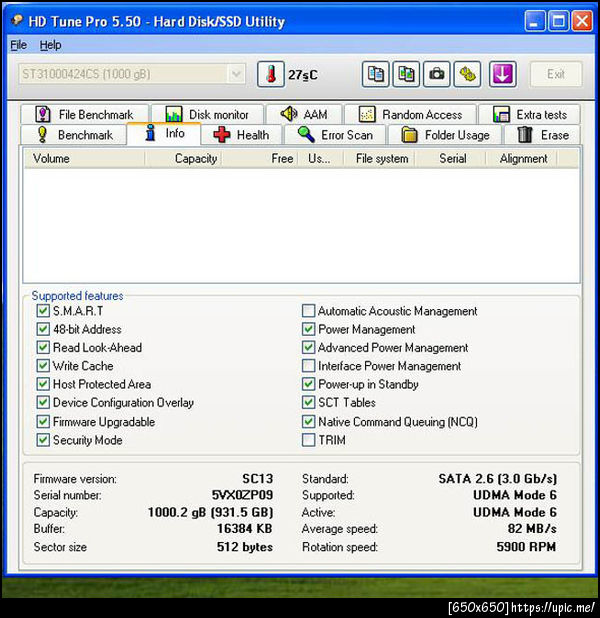Image resolution: width=600 pixels, height=618 pixels.
Task: Click the copy screenshot to clipboard icon
Action: 406,74
